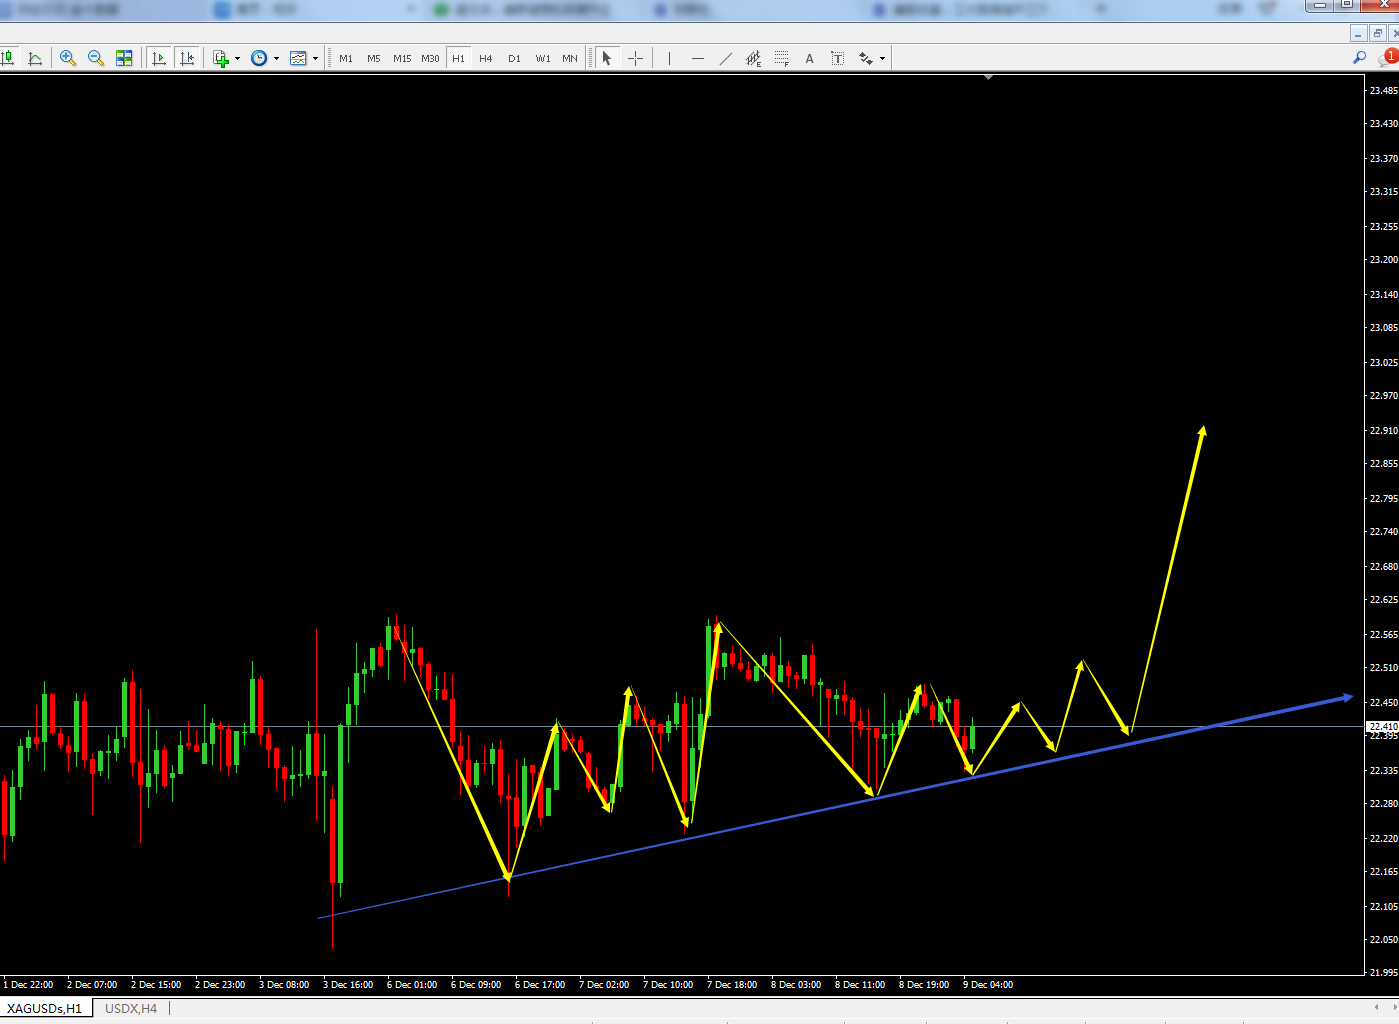Click the 23.200 price scale label
This screenshot has height=1024, width=1399.
pos(1383,260)
